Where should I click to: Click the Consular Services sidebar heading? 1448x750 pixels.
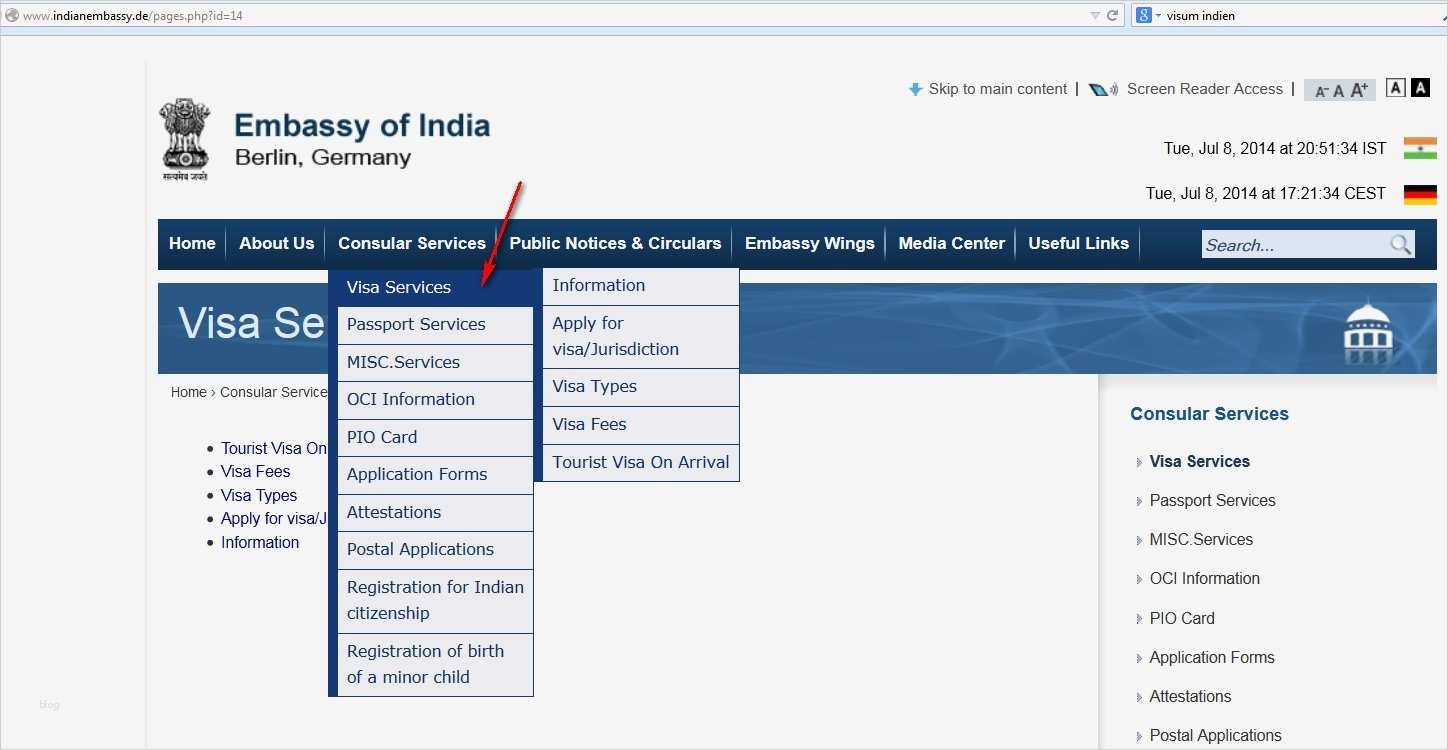[x=1209, y=414]
